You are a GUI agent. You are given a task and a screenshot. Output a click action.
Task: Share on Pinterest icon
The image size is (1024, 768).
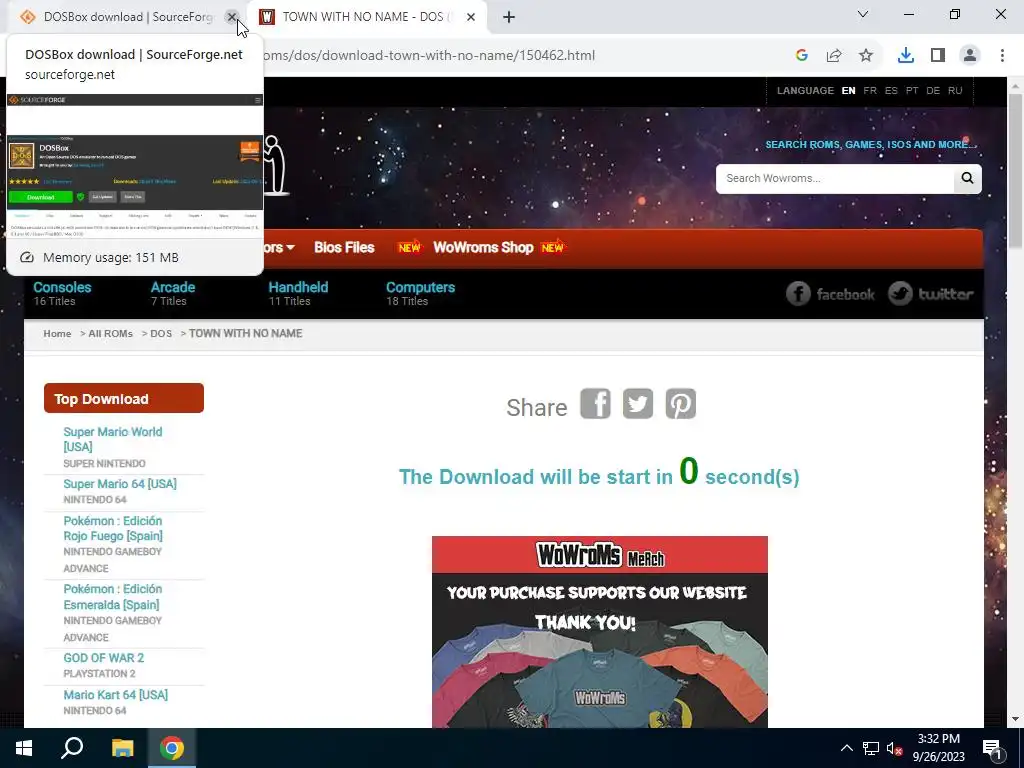[680, 404]
